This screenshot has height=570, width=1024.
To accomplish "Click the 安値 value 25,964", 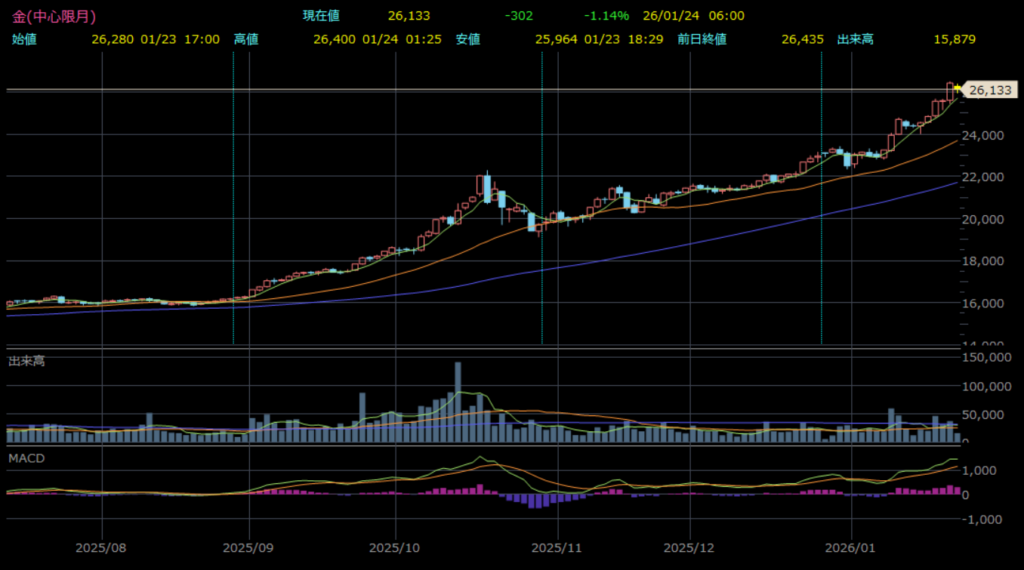I will [557, 39].
